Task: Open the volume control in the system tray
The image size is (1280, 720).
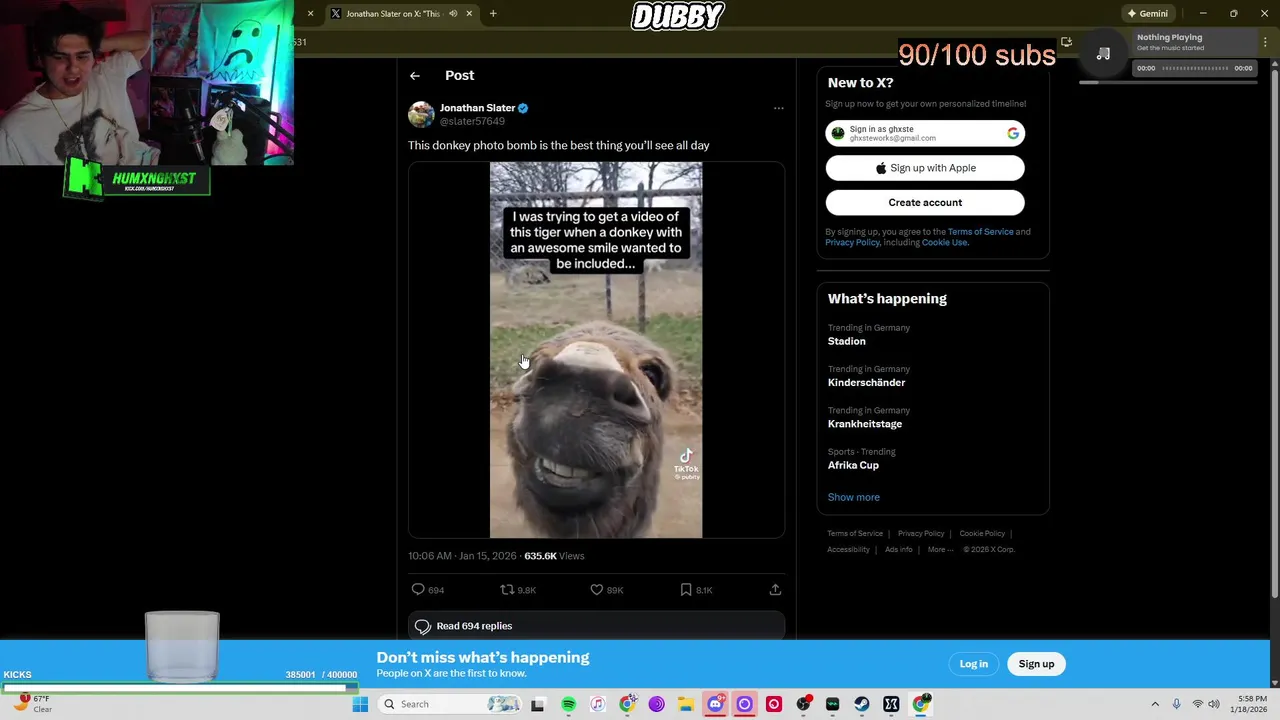Action: (1213, 704)
